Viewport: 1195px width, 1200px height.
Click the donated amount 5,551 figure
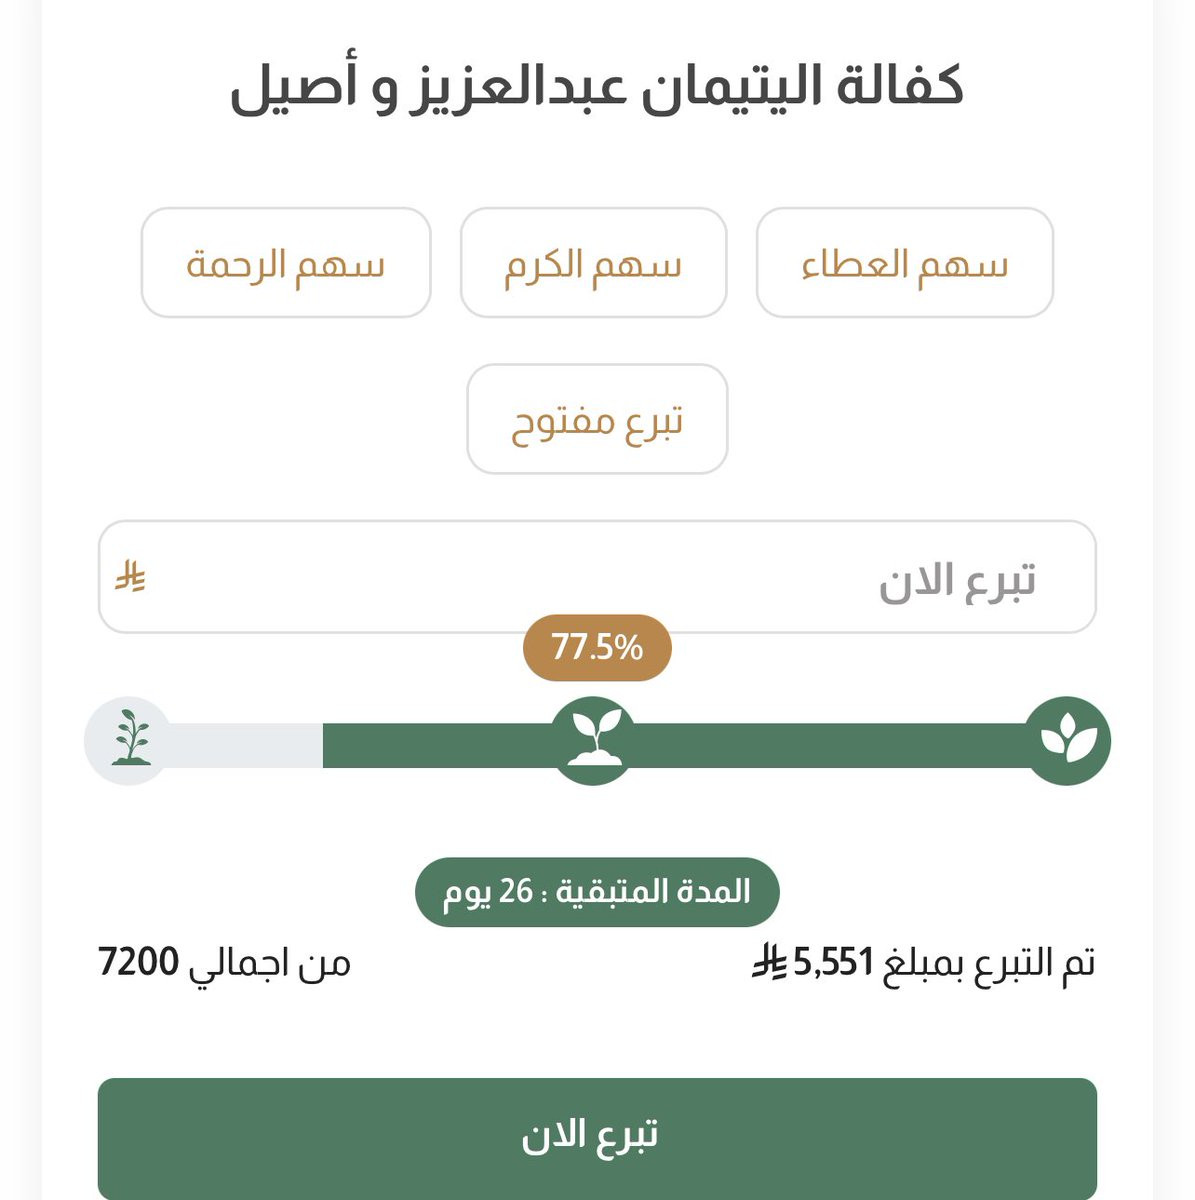pyautogui.click(x=833, y=963)
